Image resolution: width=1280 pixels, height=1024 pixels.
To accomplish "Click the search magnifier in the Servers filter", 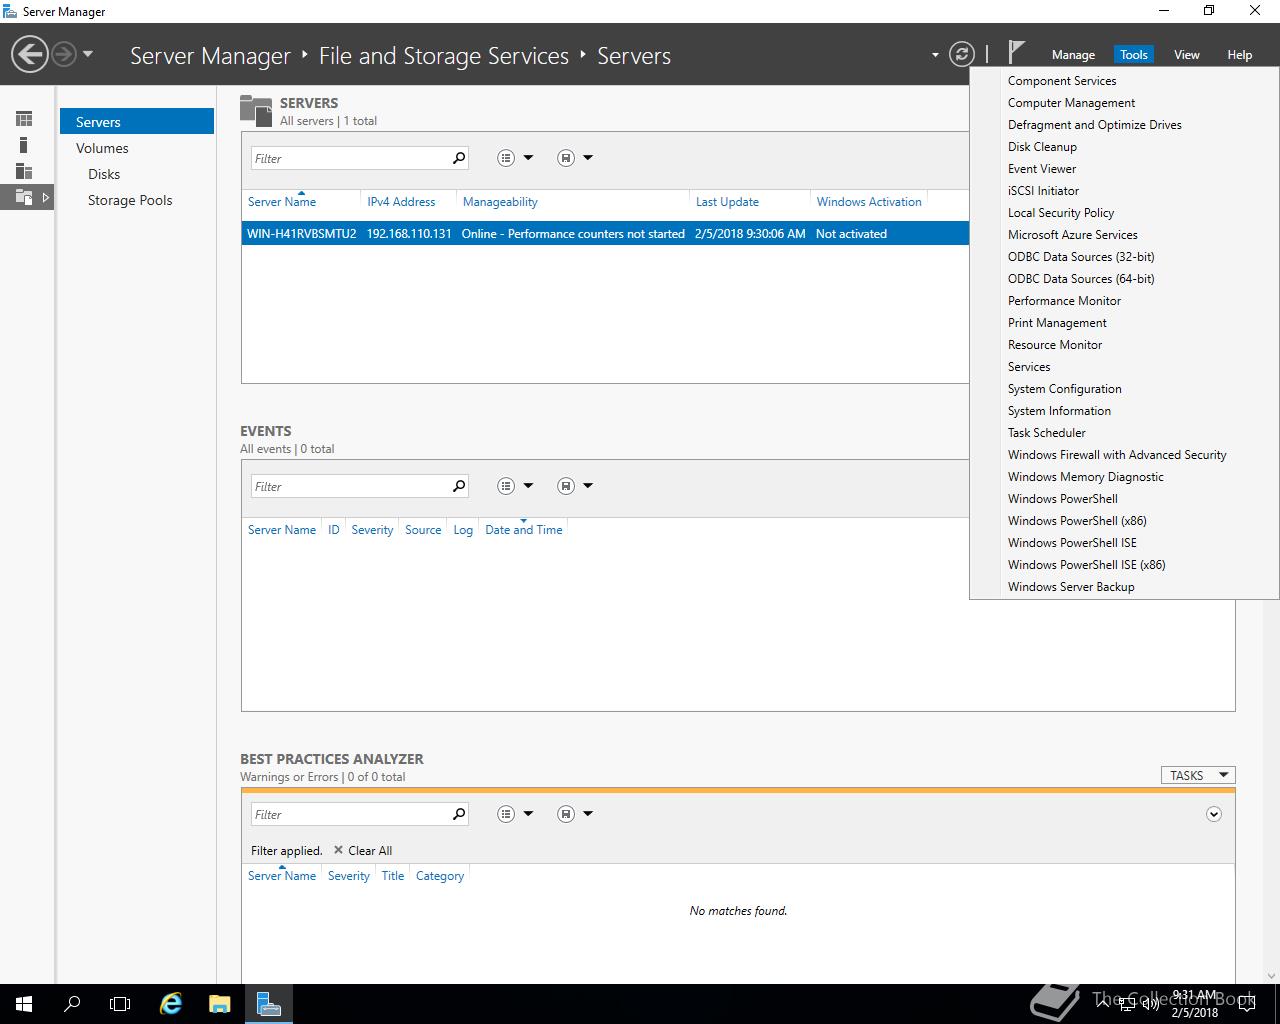I will (459, 158).
